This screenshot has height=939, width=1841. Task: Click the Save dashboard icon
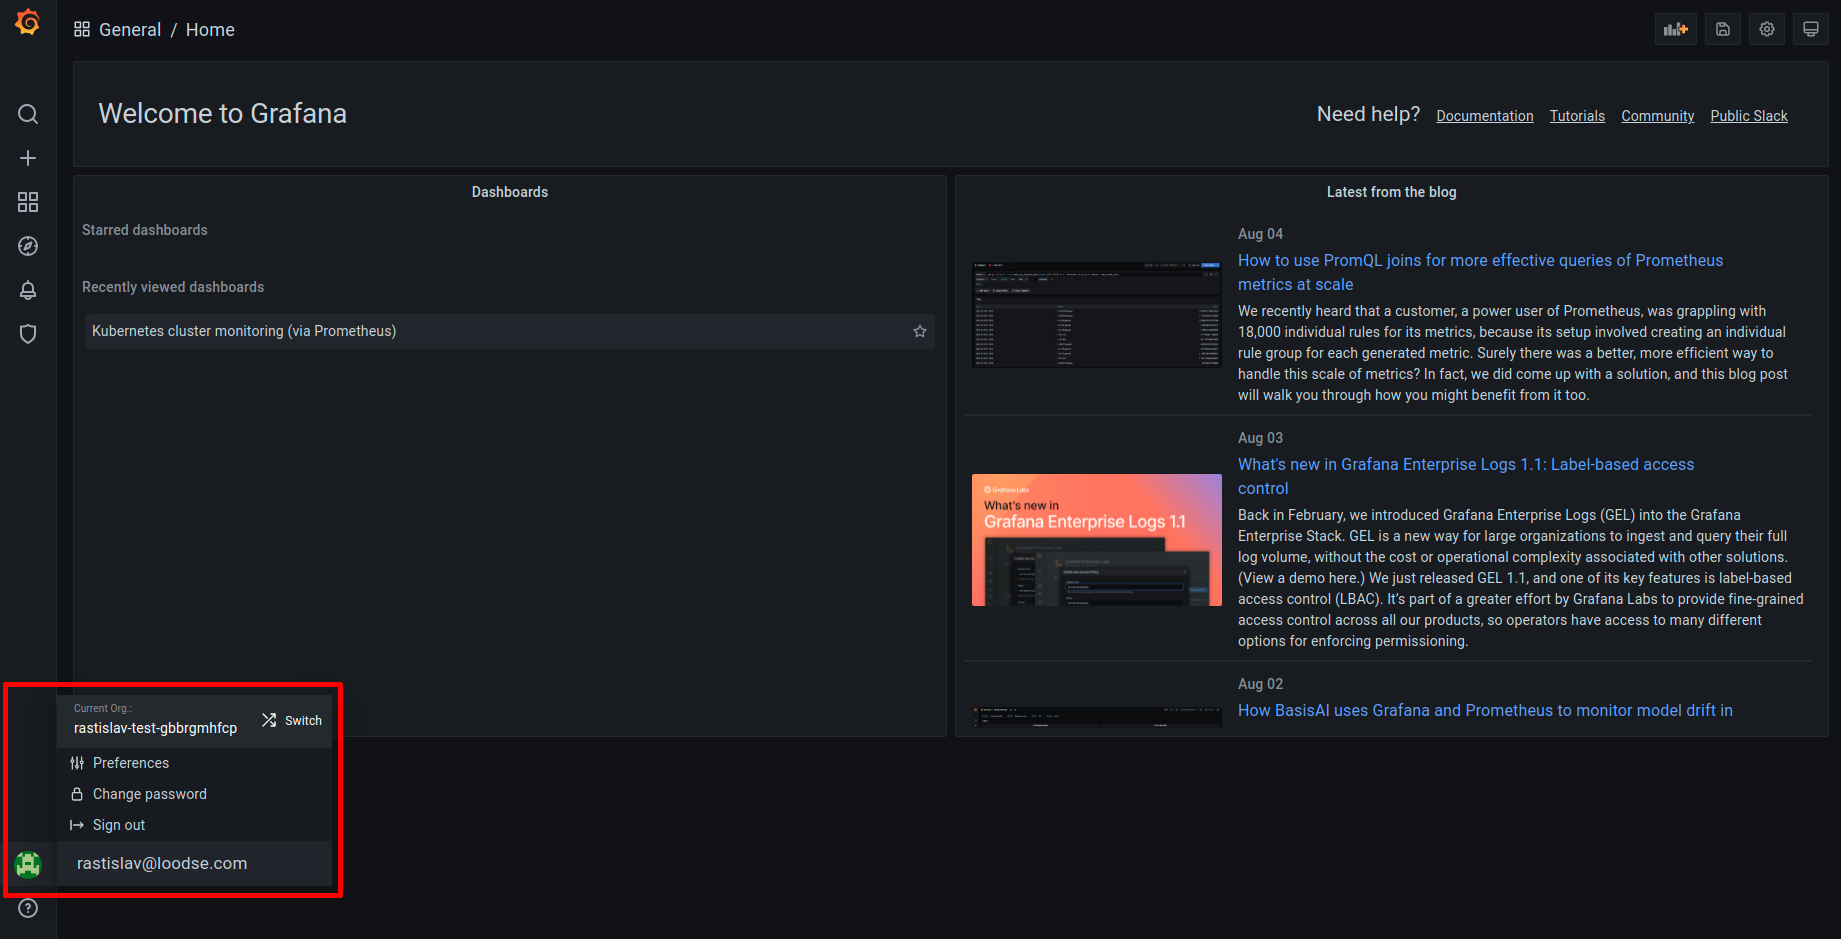(x=1721, y=28)
